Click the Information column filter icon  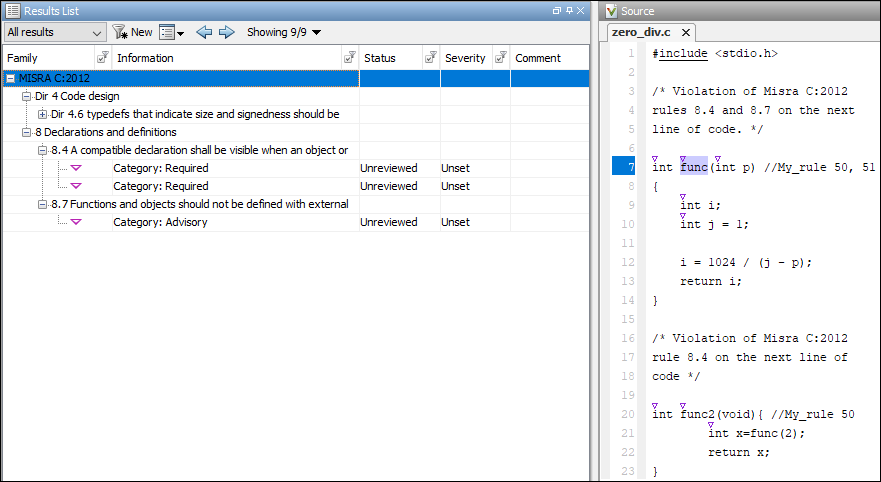[349, 58]
